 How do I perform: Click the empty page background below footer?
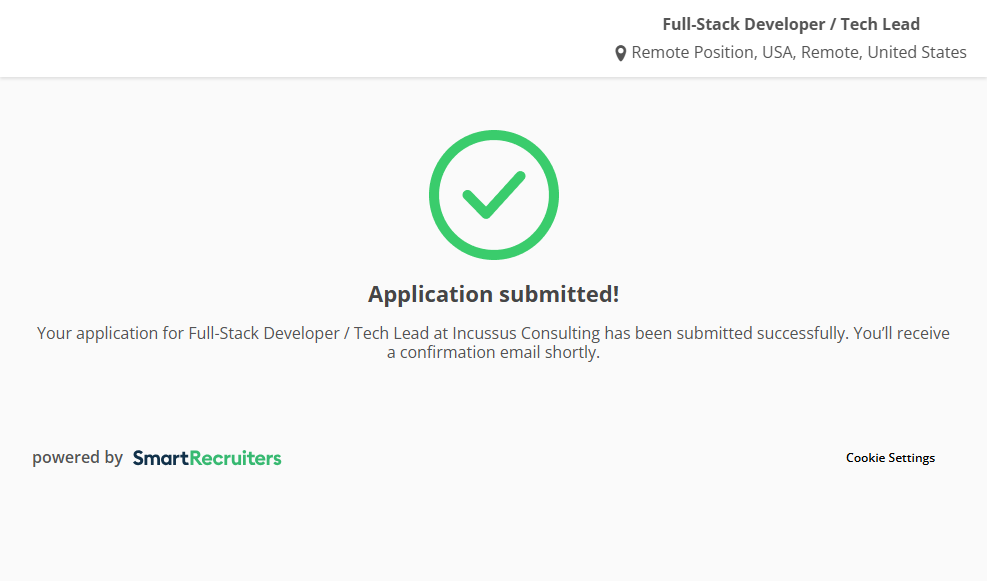pos(493,530)
